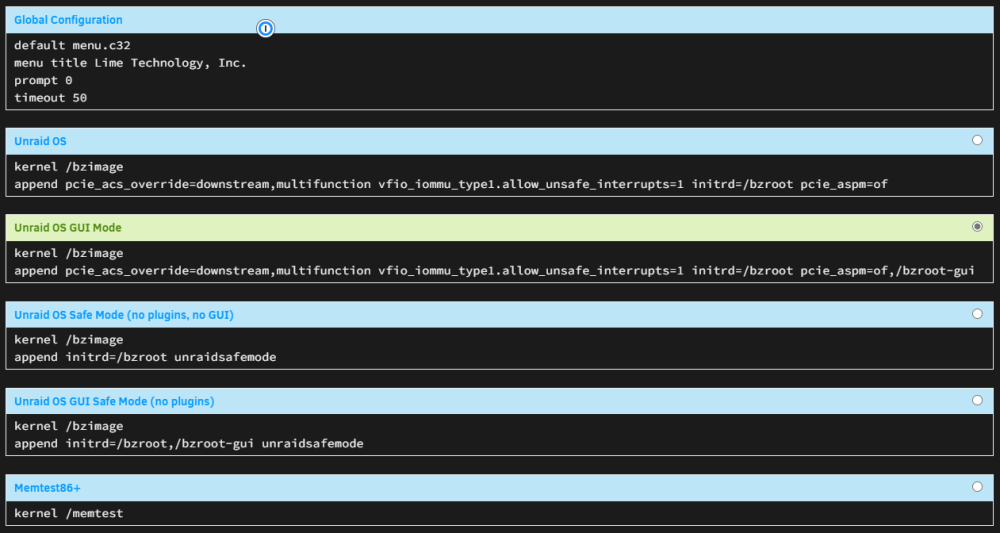Click the 'Unraid OS GUI Safe Mode (no plugins)' label
Viewport: 1000px width, 533px height.
[114, 402]
